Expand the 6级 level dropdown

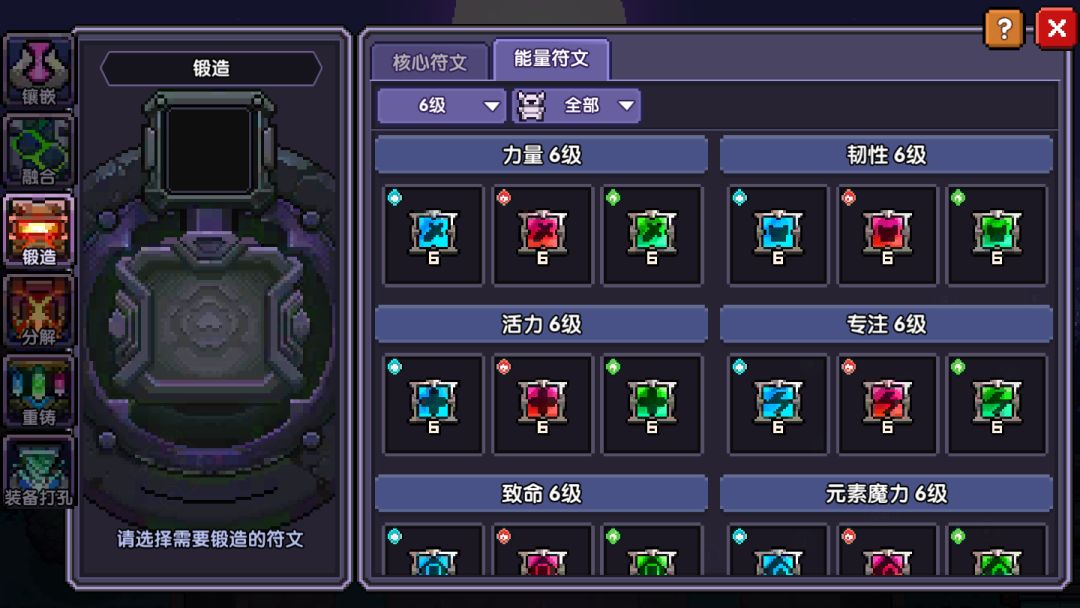coord(442,105)
